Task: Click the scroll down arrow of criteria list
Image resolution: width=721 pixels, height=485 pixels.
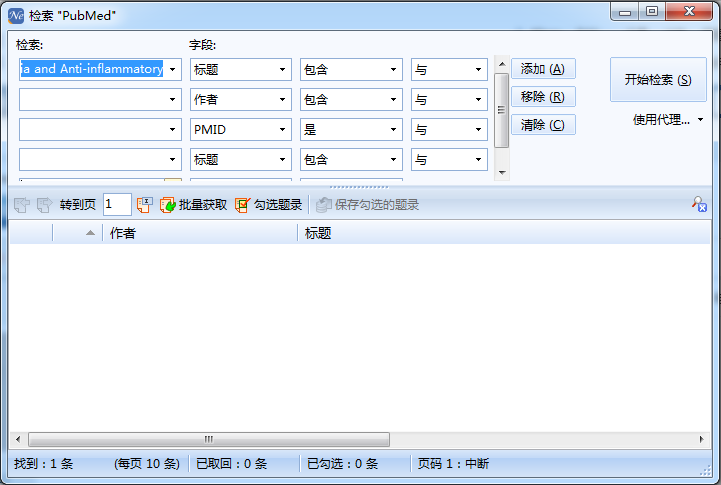Action: click(502, 172)
